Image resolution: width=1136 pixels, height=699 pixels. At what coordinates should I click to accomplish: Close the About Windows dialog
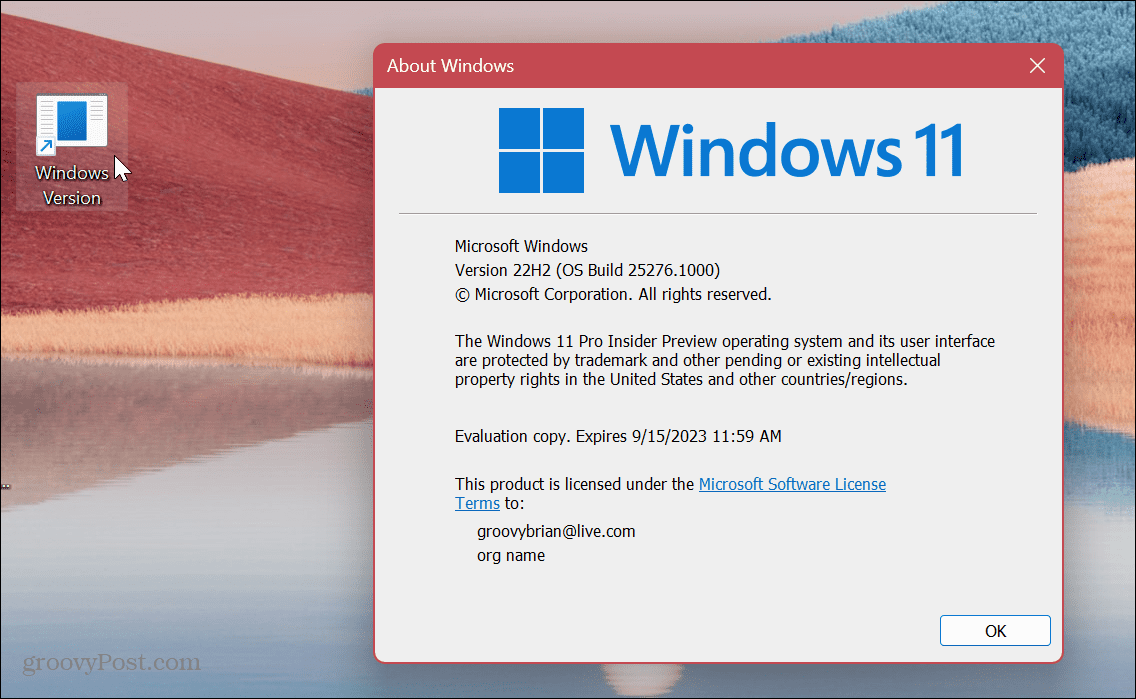1037,66
